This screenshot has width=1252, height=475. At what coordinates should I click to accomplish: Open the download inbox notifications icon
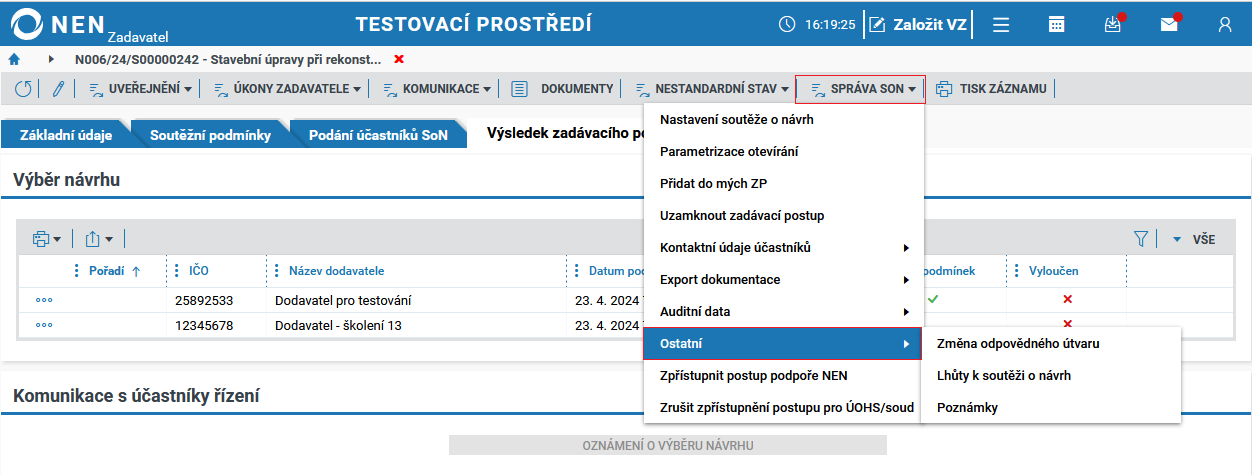click(x=1112, y=25)
